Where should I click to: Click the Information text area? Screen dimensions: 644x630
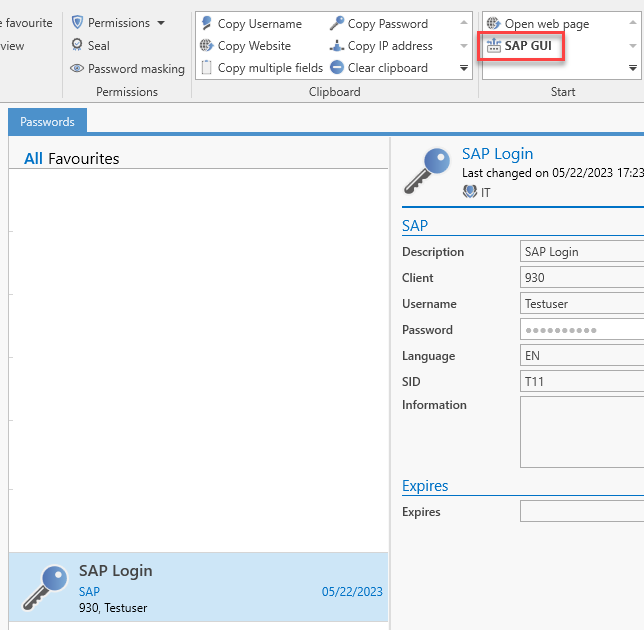[582, 432]
